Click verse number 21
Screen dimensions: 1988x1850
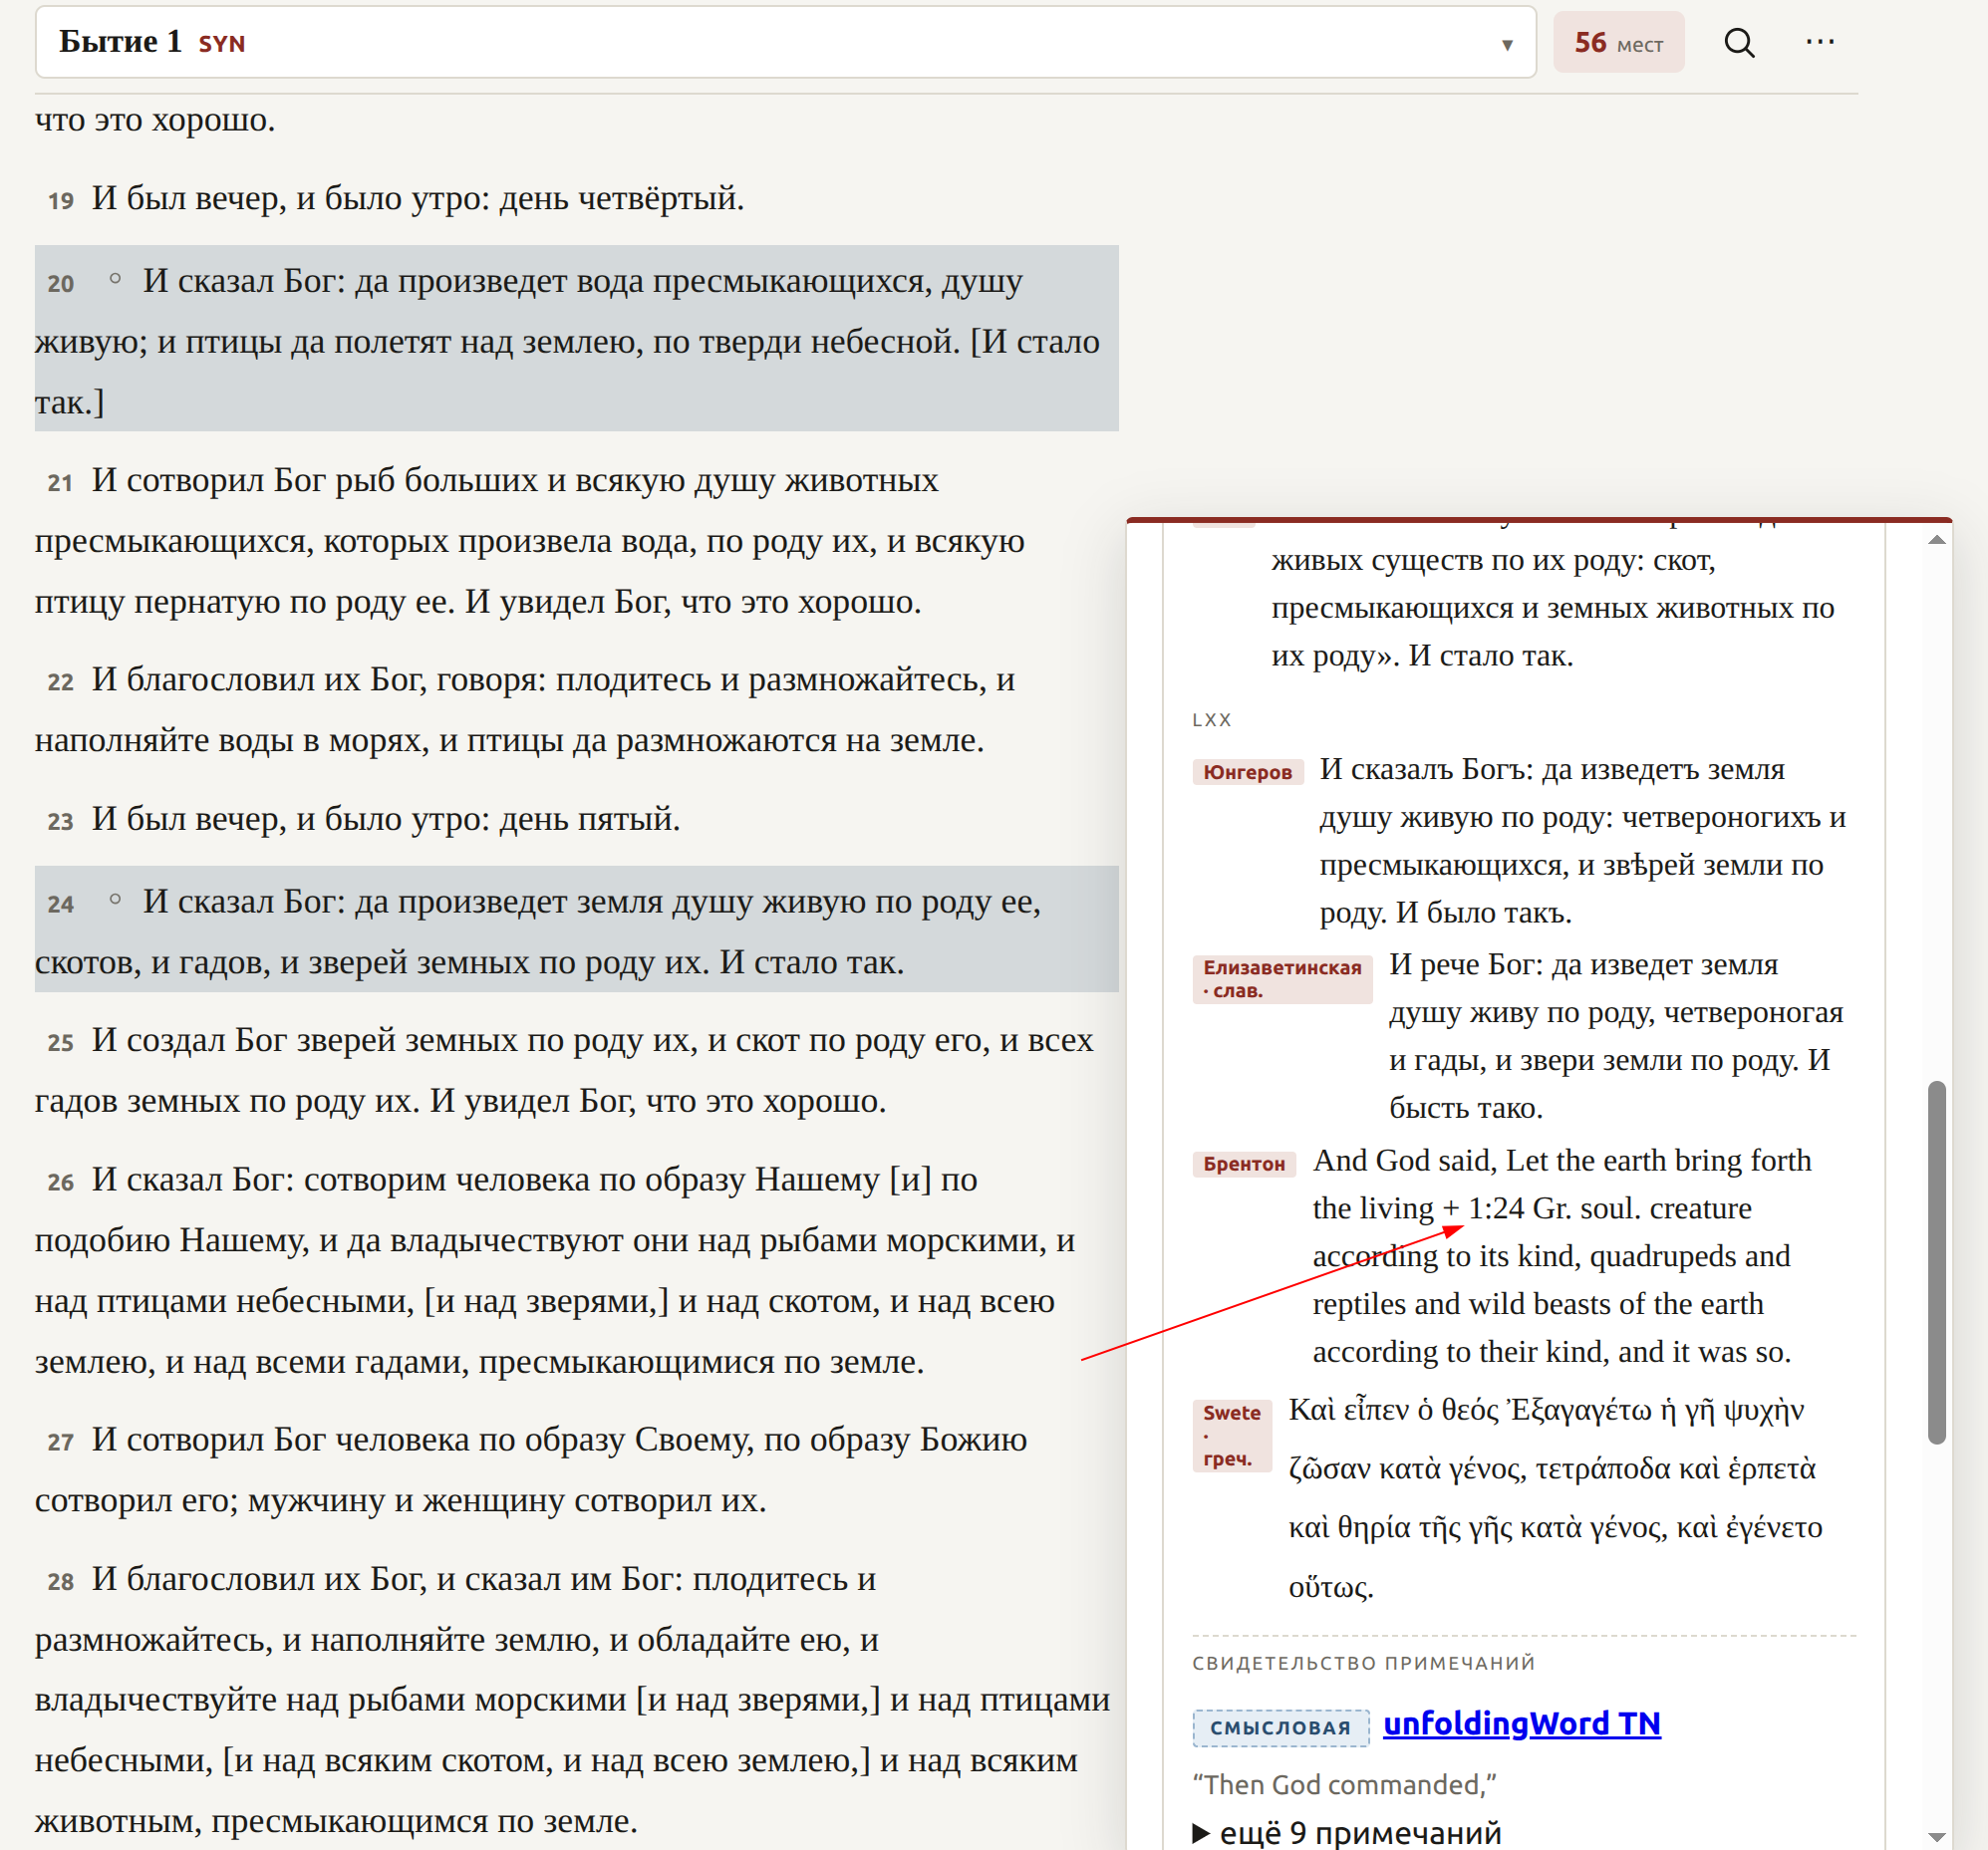tap(60, 483)
